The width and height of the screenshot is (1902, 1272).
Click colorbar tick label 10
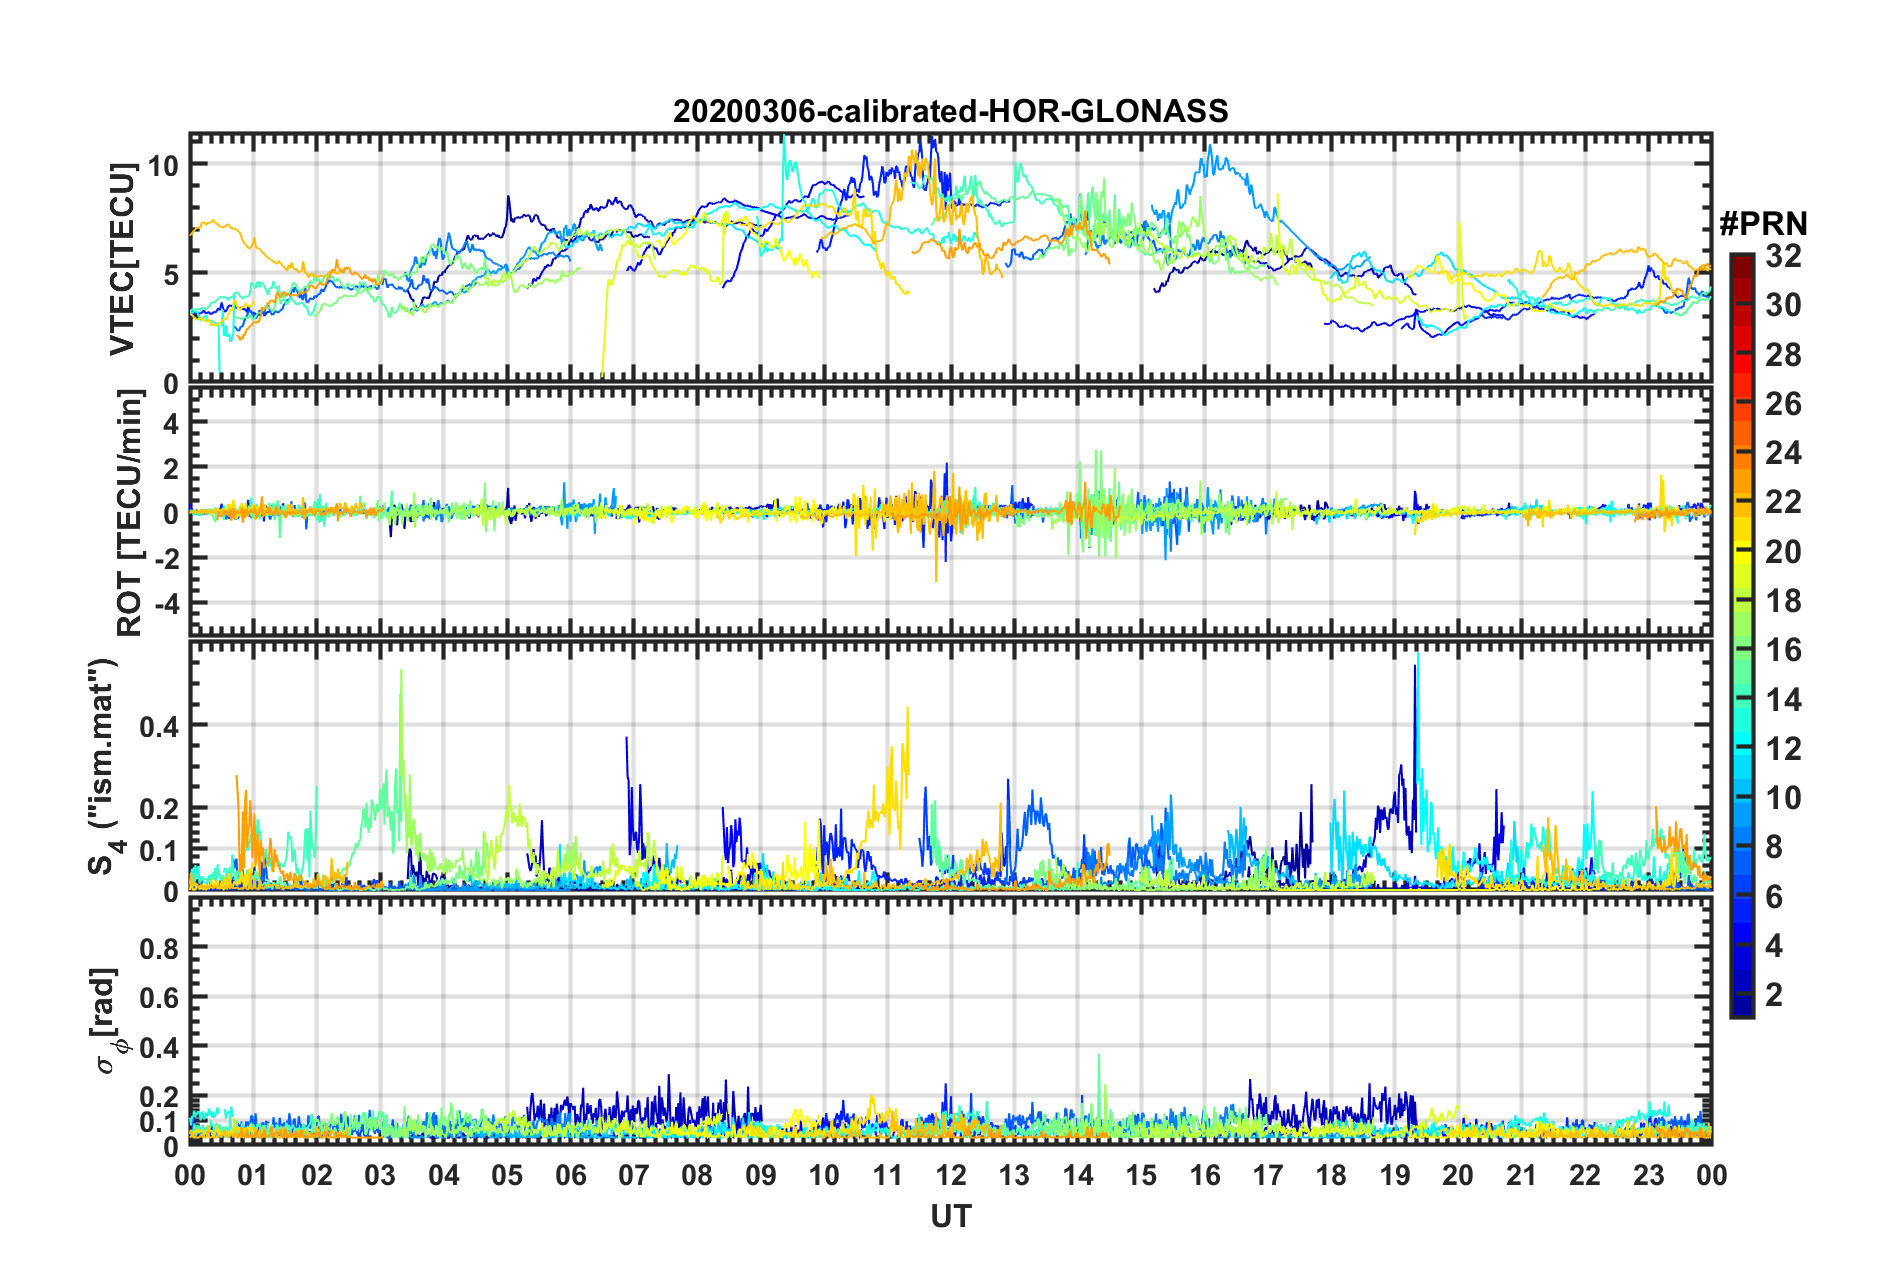click(1783, 797)
